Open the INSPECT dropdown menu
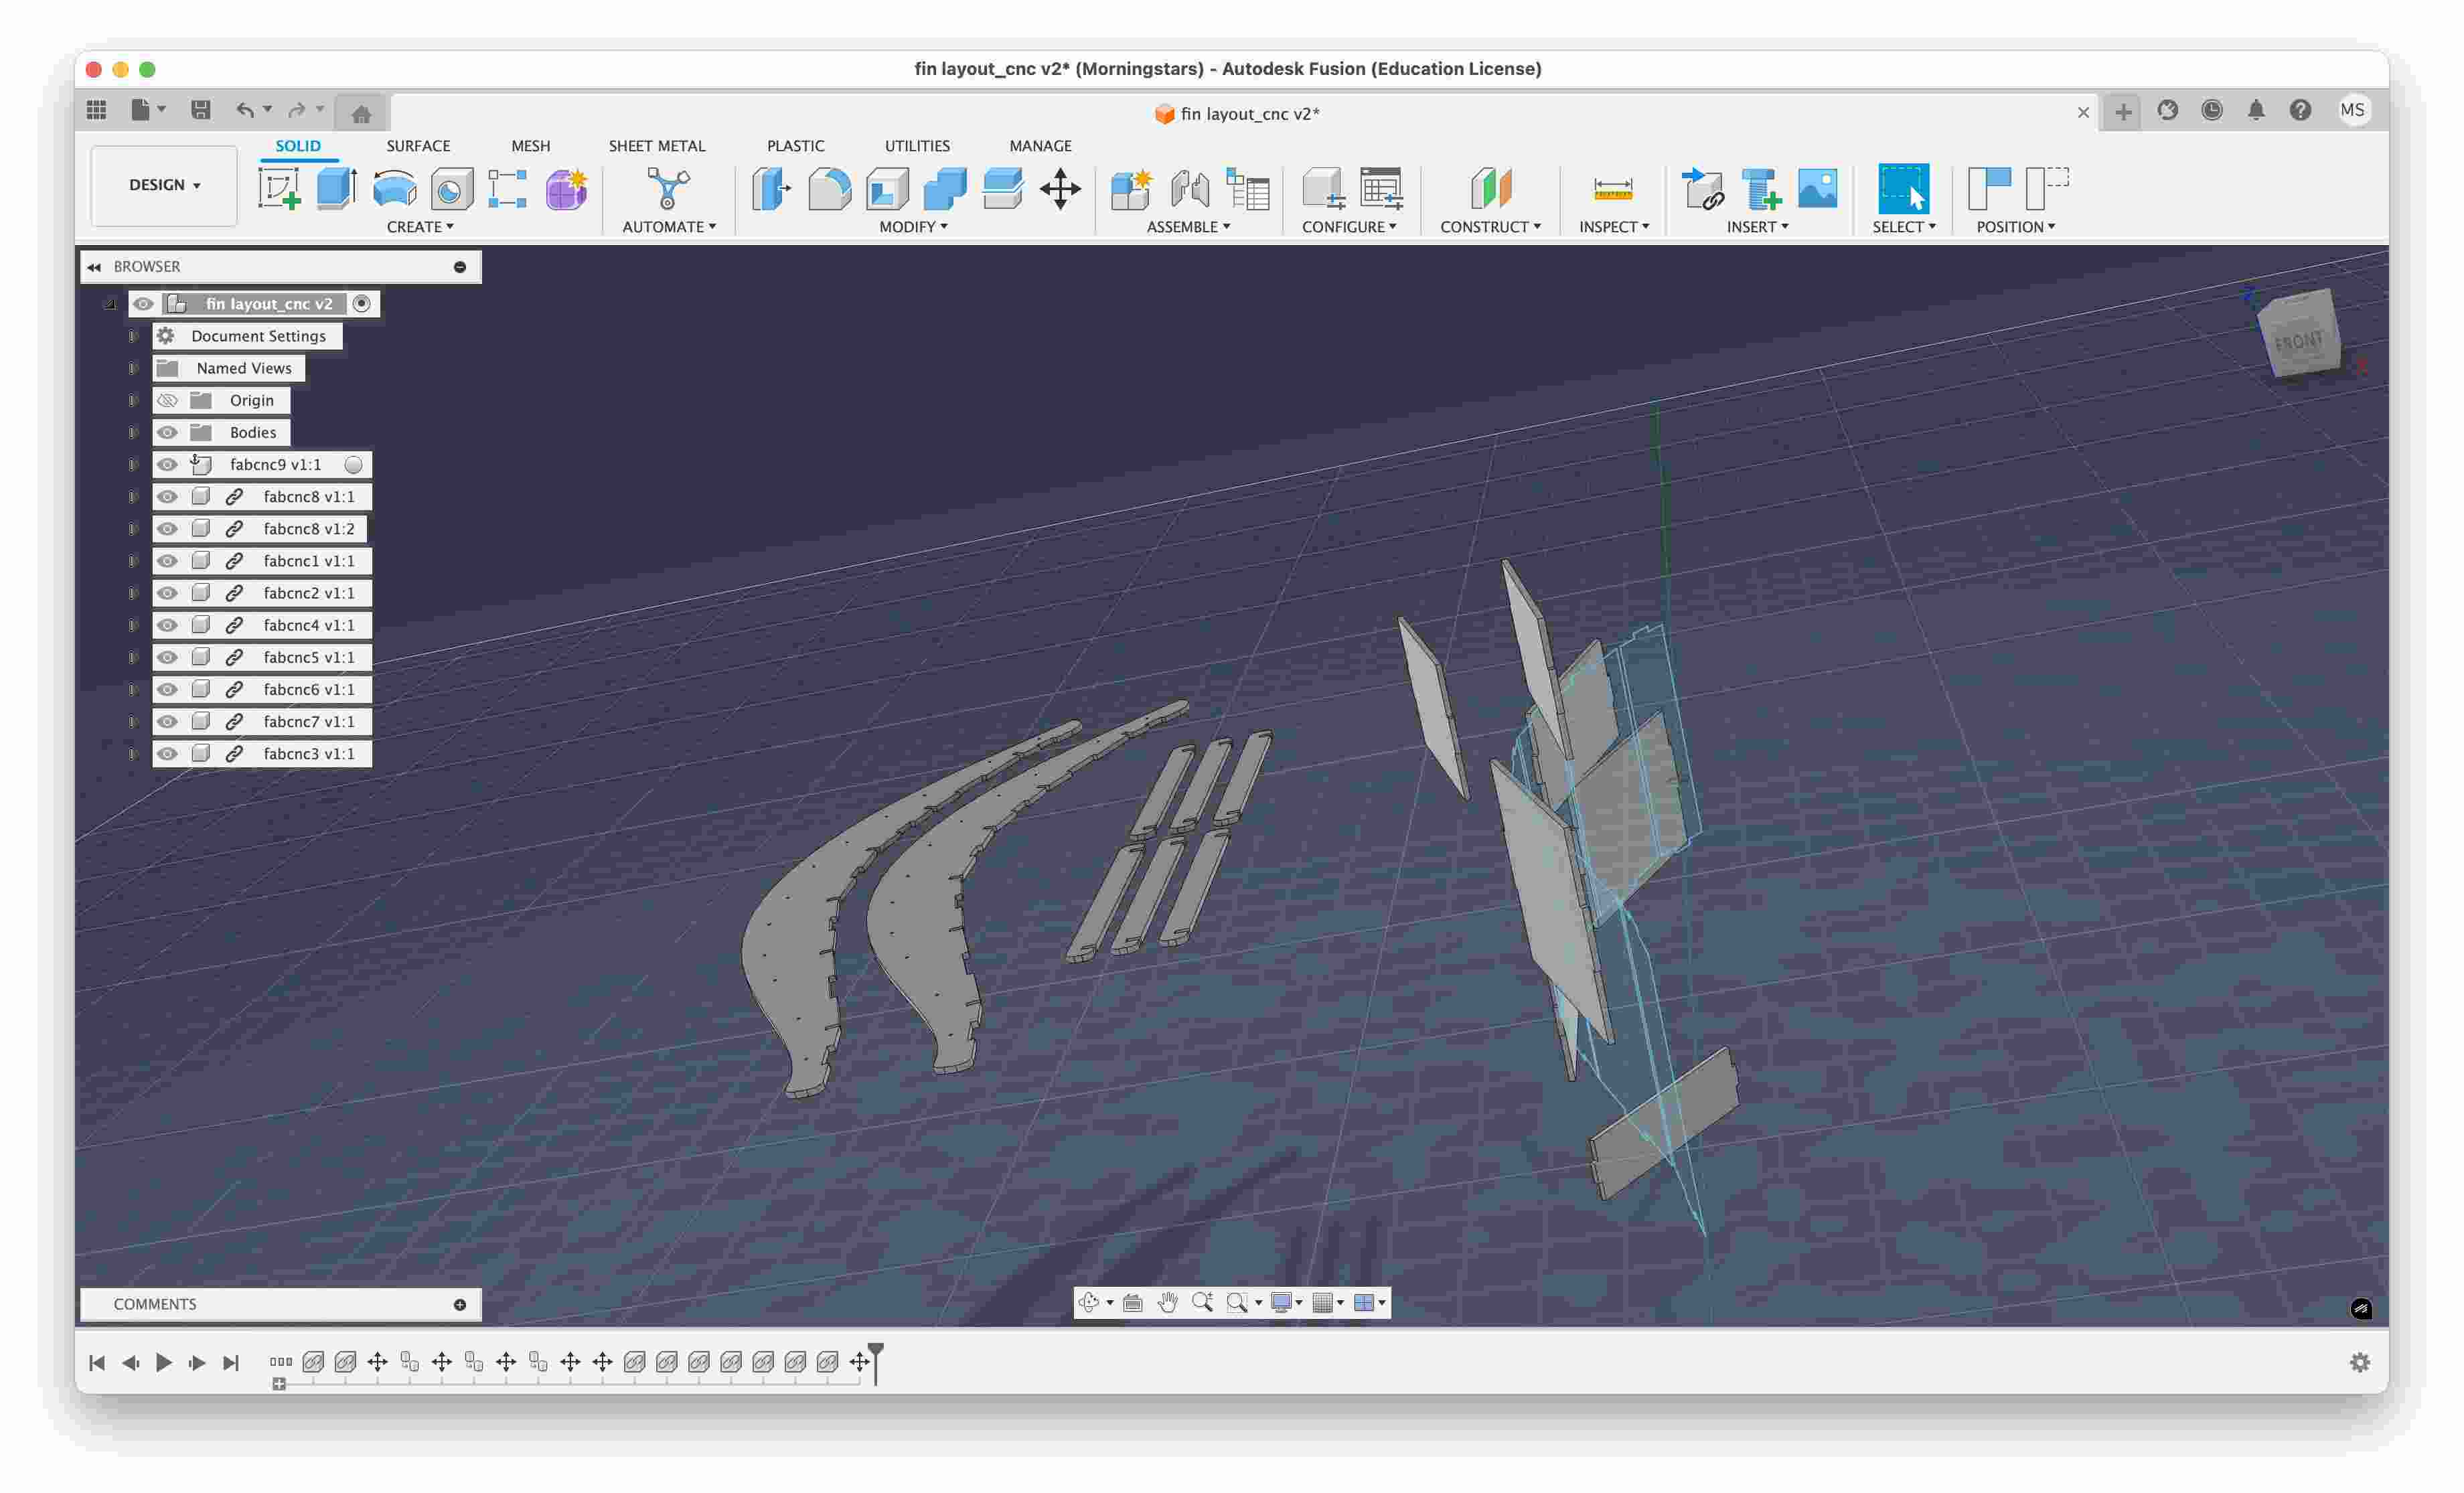The image size is (2464, 1493). [x=1614, y=227]
